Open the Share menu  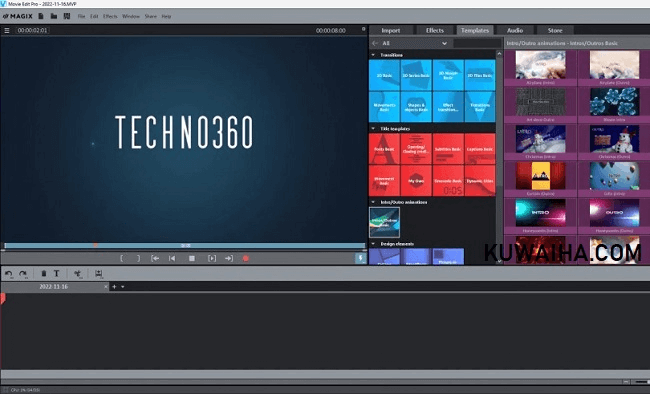point(150,16)
